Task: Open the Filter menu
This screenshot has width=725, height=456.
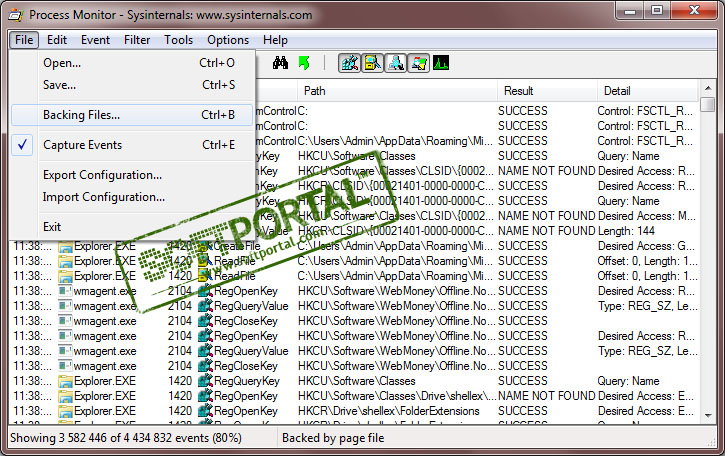Action: click(x=137, y=40)
